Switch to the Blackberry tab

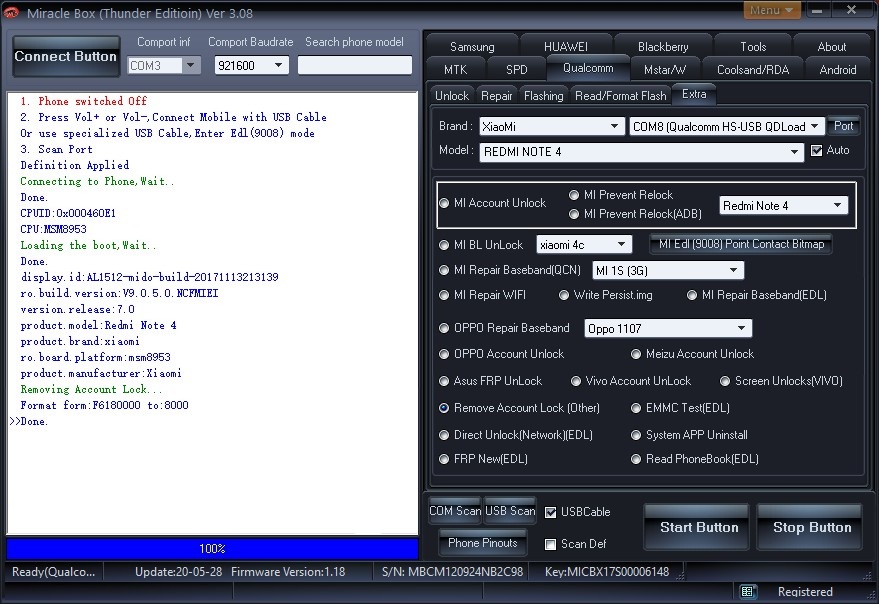pyautogui.click(x=663, y=47)
